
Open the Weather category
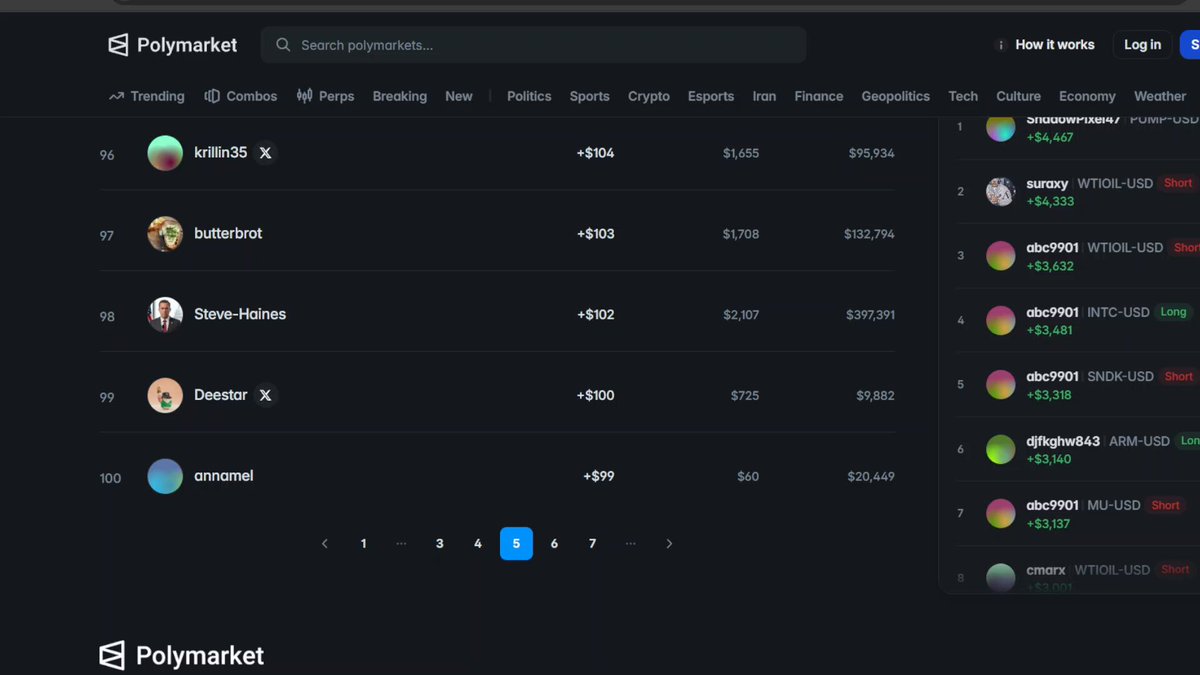[x=1160, y=96]
